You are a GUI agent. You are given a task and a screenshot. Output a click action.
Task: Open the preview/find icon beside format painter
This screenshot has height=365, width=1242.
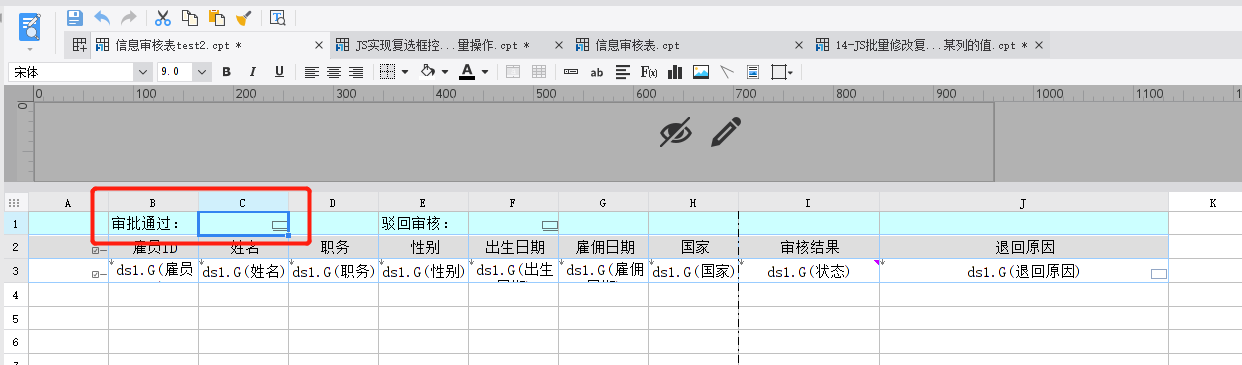coord(278,17)
